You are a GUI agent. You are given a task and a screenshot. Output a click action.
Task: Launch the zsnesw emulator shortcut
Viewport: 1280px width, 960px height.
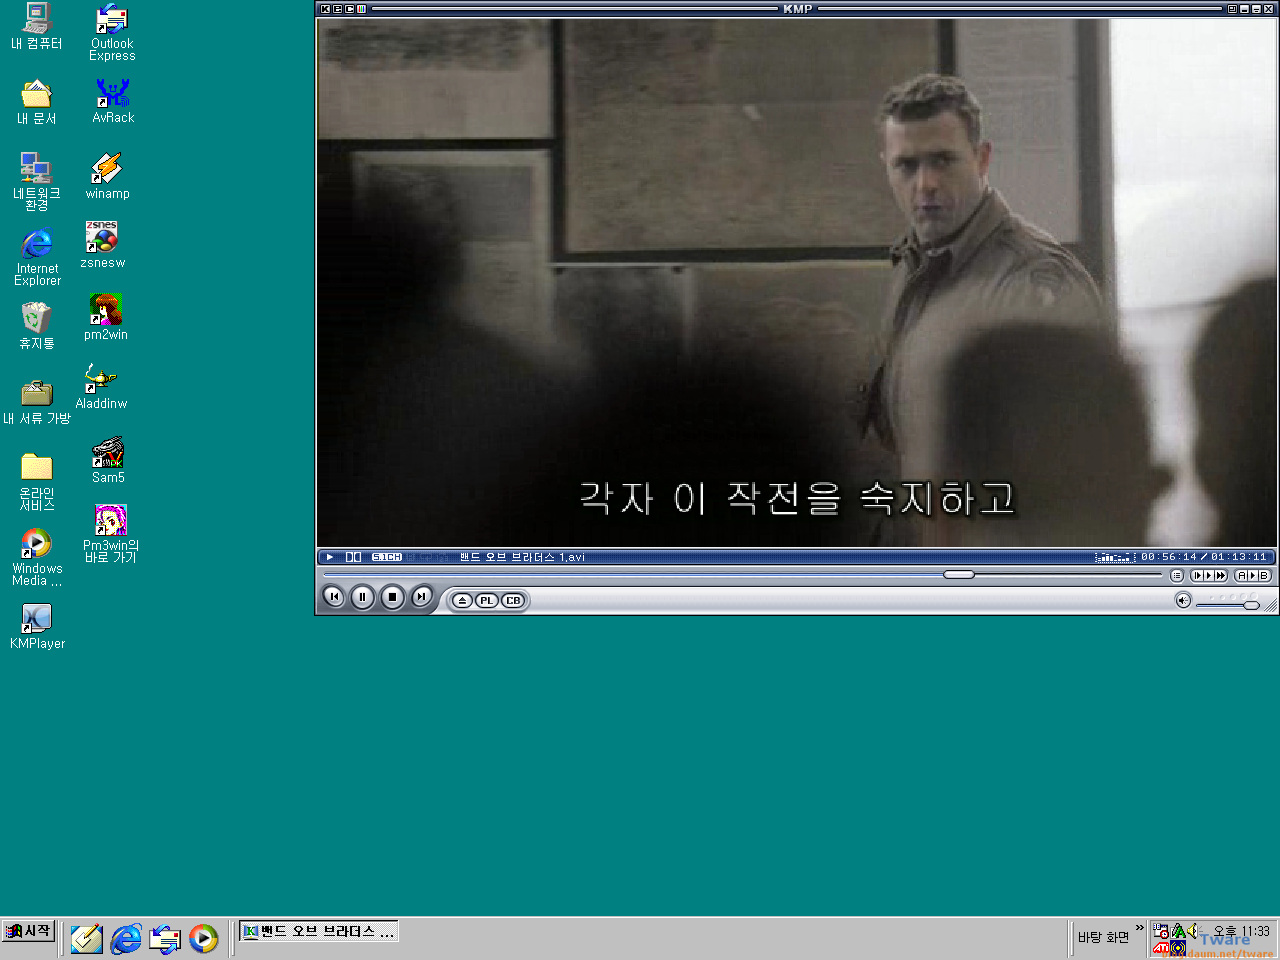(x=102, y=245)
